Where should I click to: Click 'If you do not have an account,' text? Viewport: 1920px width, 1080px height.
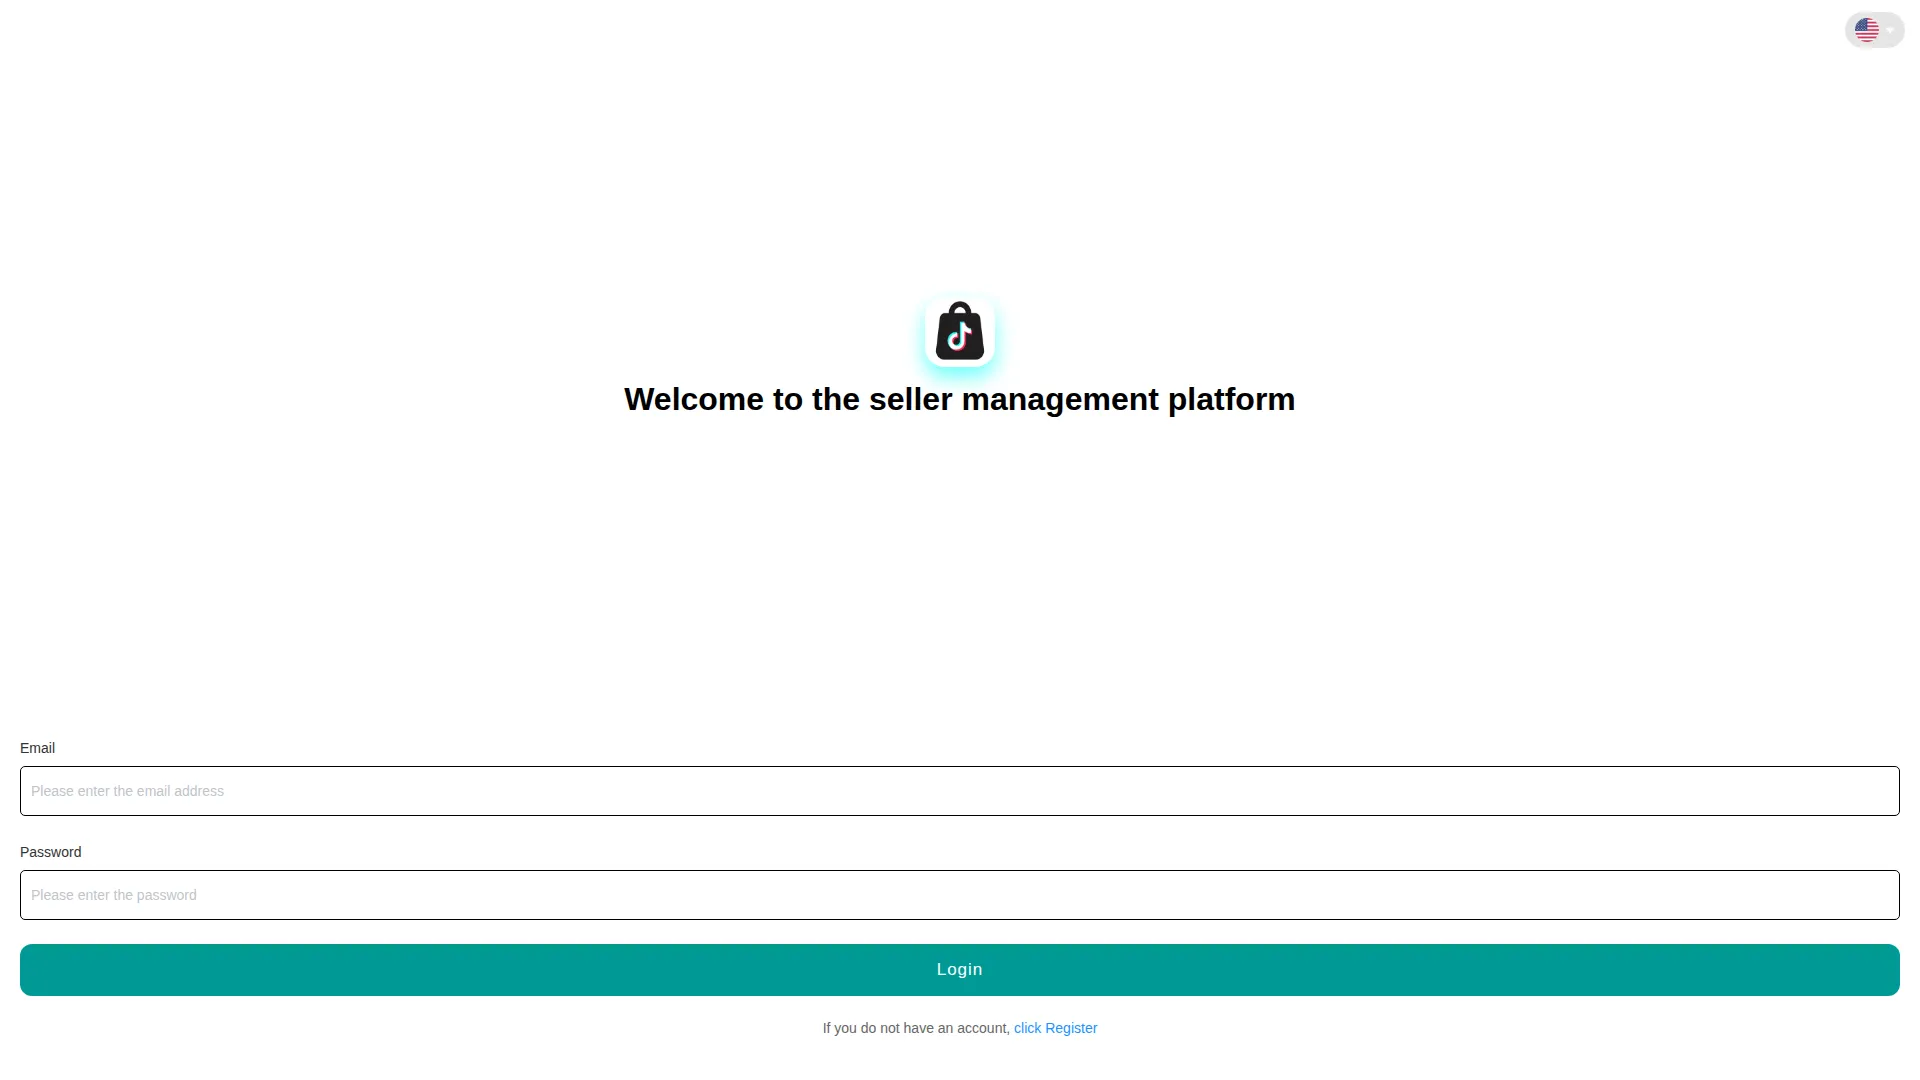(x=916, y=1028)
